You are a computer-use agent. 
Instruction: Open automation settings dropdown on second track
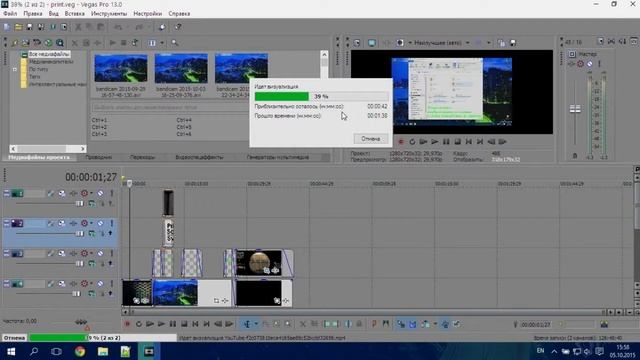pyautogui.click(x=91, y=223)
